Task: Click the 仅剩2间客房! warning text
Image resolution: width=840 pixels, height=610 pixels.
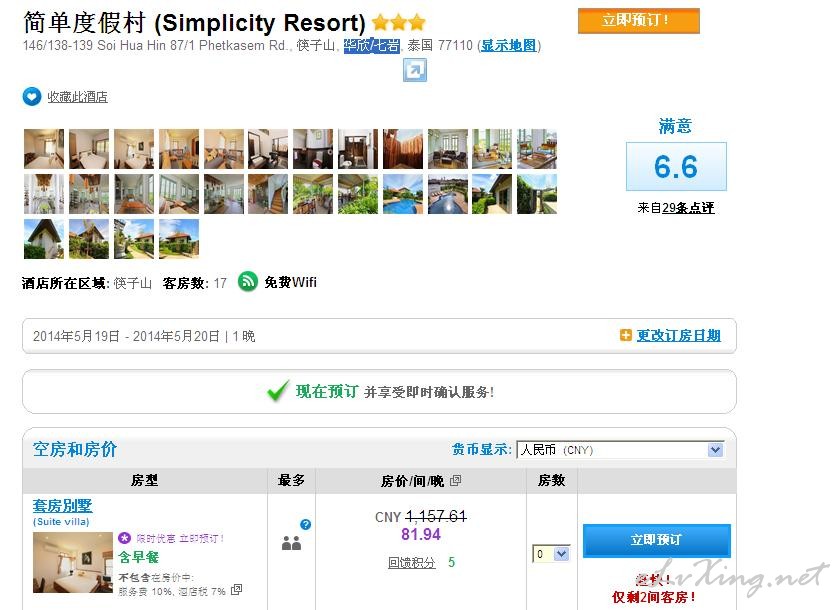Action: [x=654, y=597]
